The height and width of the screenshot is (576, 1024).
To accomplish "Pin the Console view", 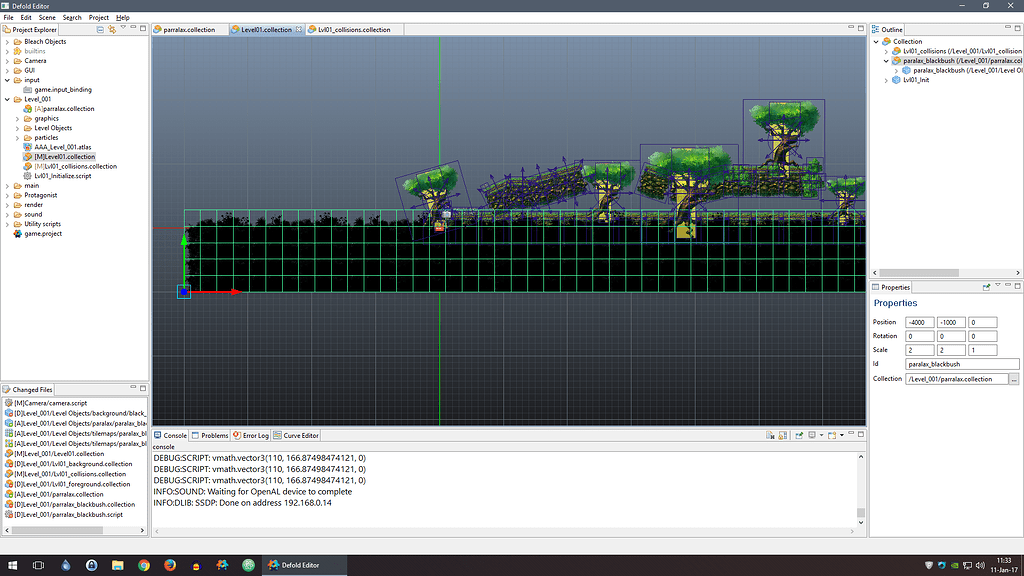I will pos(801,435).
